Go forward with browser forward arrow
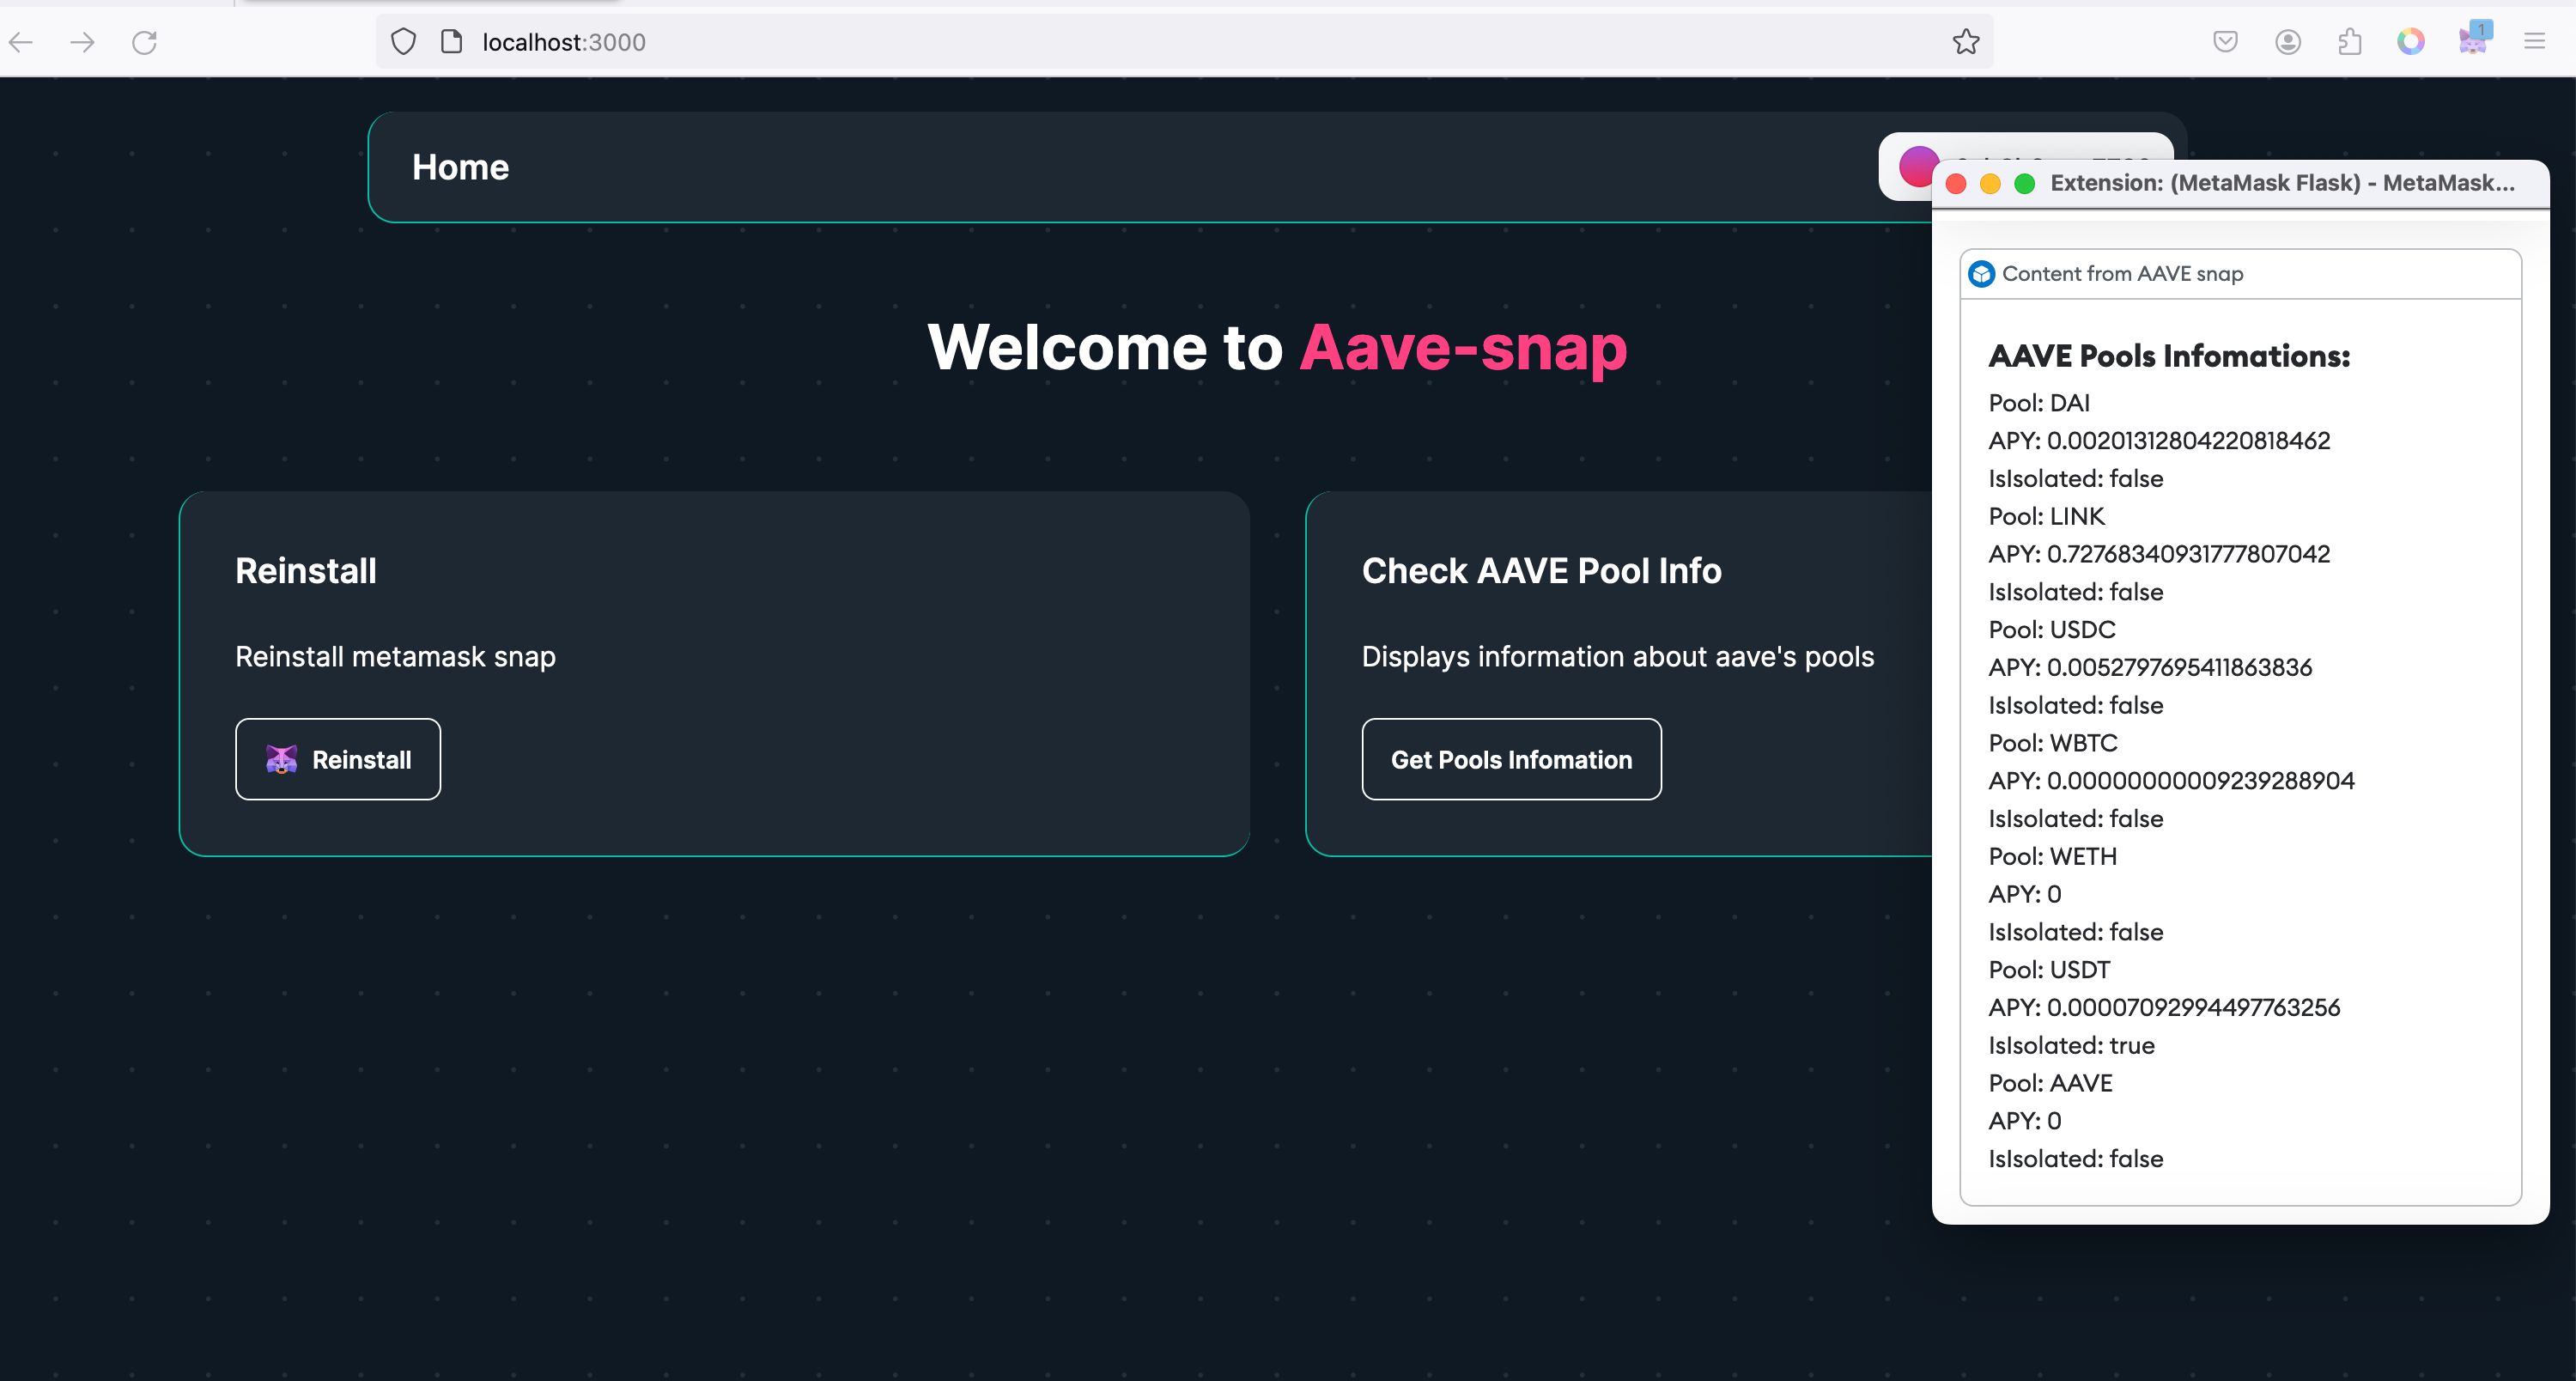This screenshot has height=1381, width=2576. [x=83, y=42]
